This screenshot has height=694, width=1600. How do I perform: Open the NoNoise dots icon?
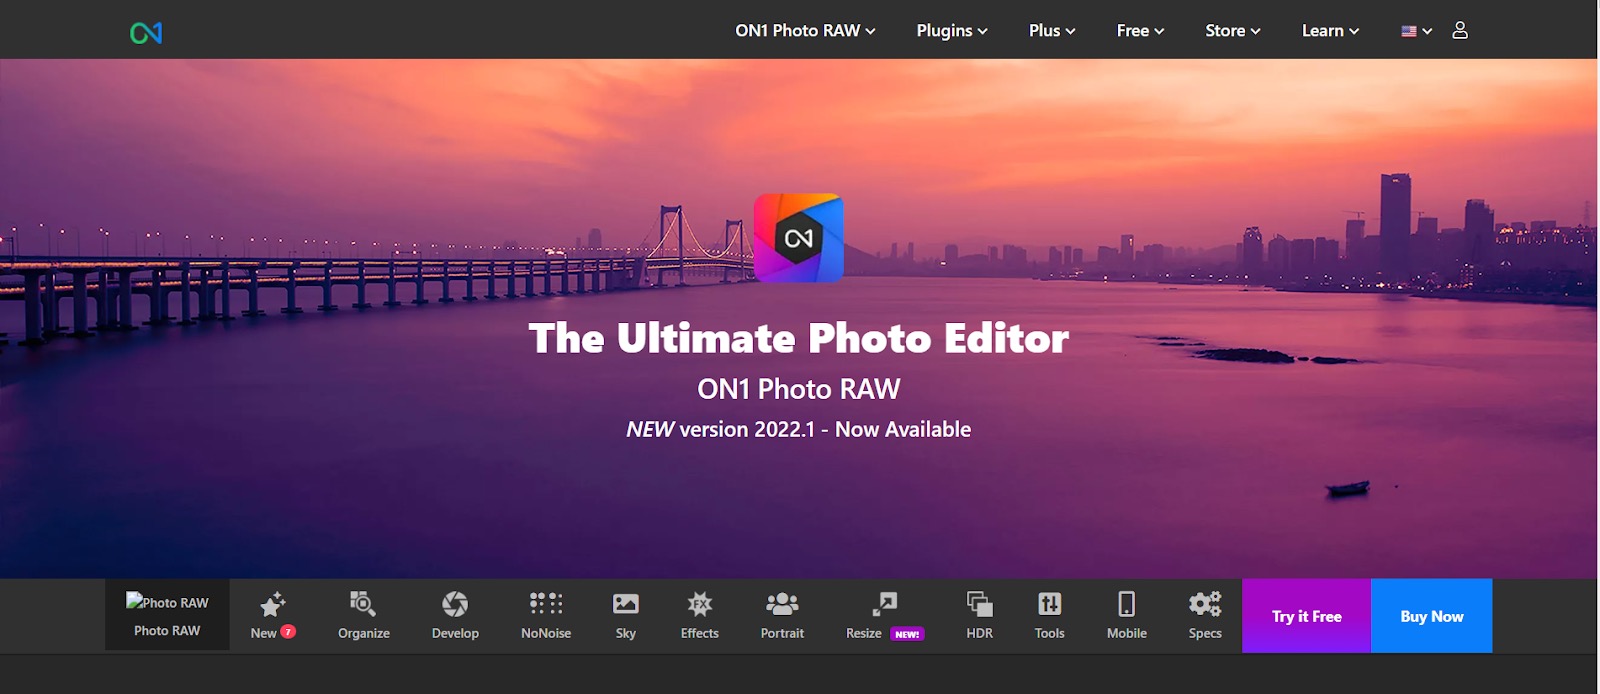click(546, 603)
